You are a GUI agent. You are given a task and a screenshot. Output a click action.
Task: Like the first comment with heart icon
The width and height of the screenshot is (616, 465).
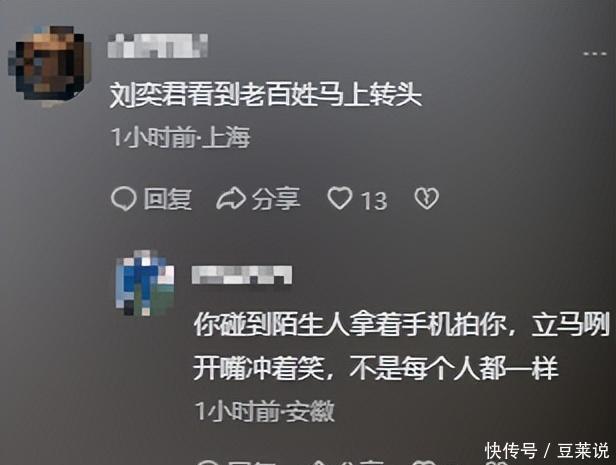tap(340, 198)
